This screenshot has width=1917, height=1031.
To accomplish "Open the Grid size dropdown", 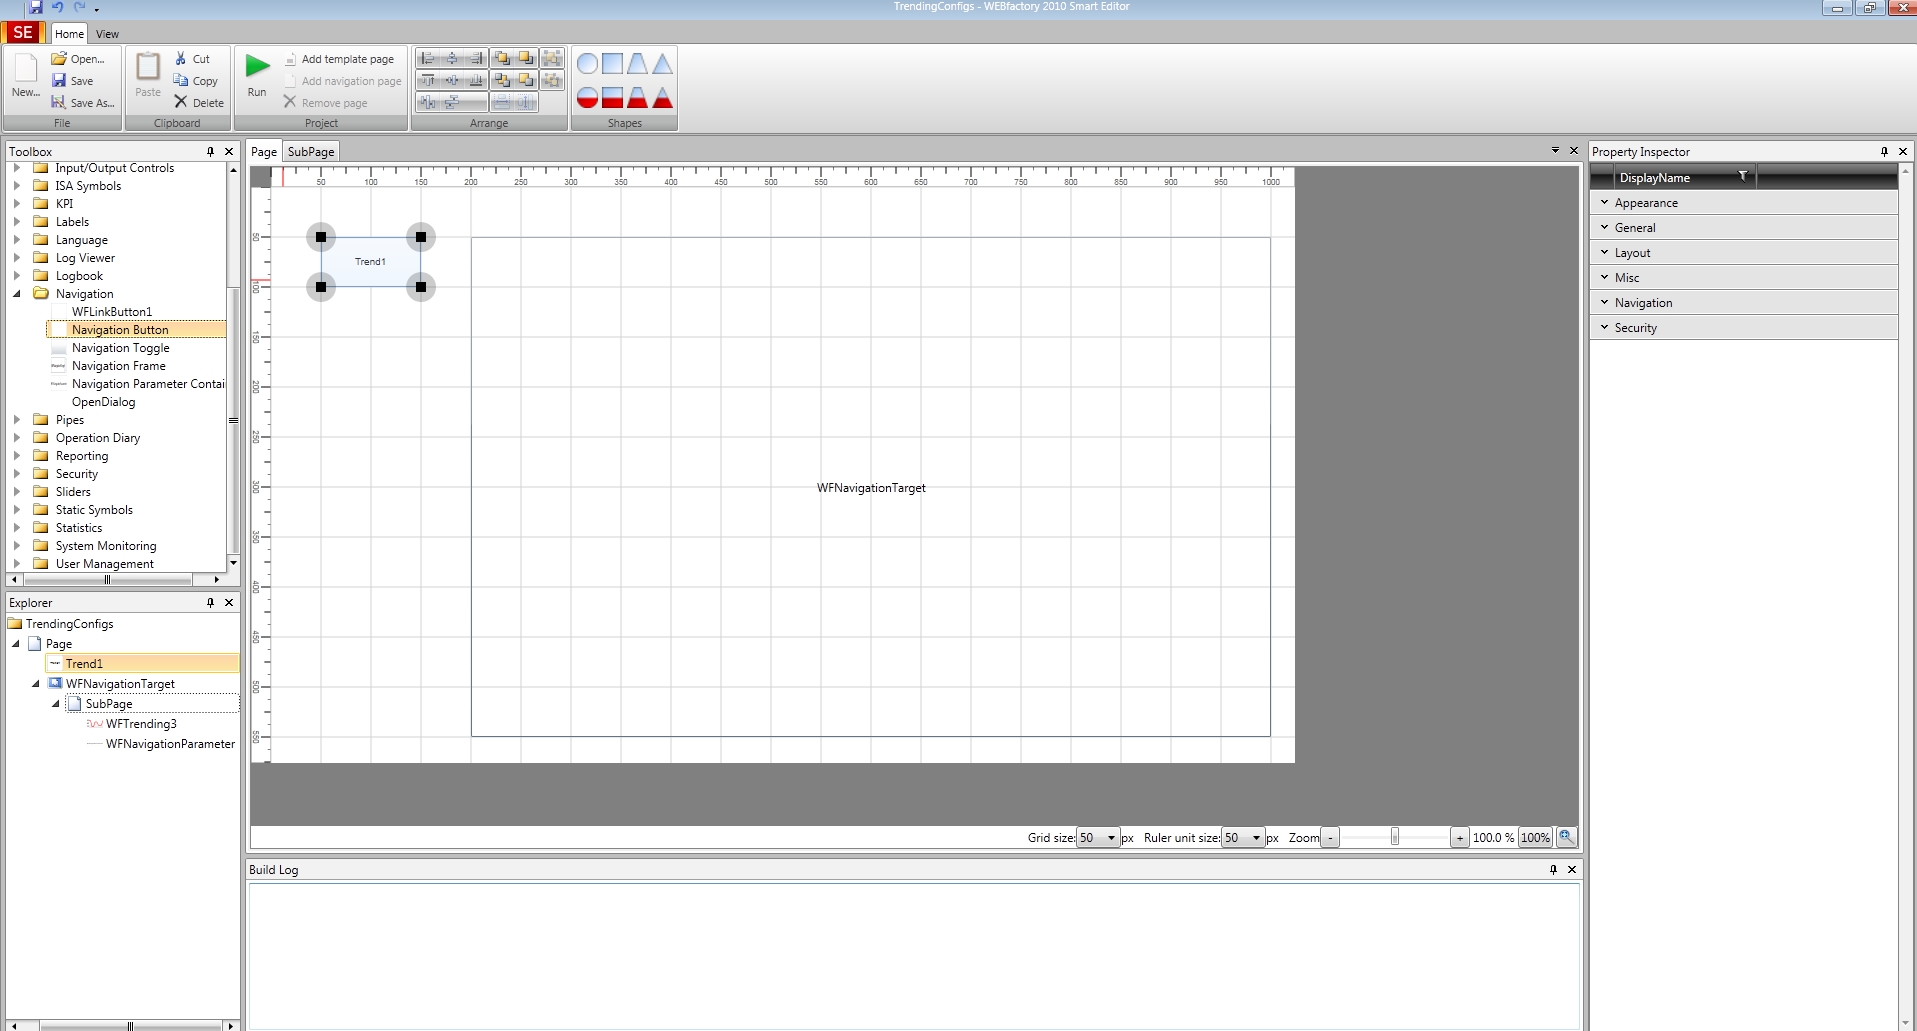I will click(1110, 838).
